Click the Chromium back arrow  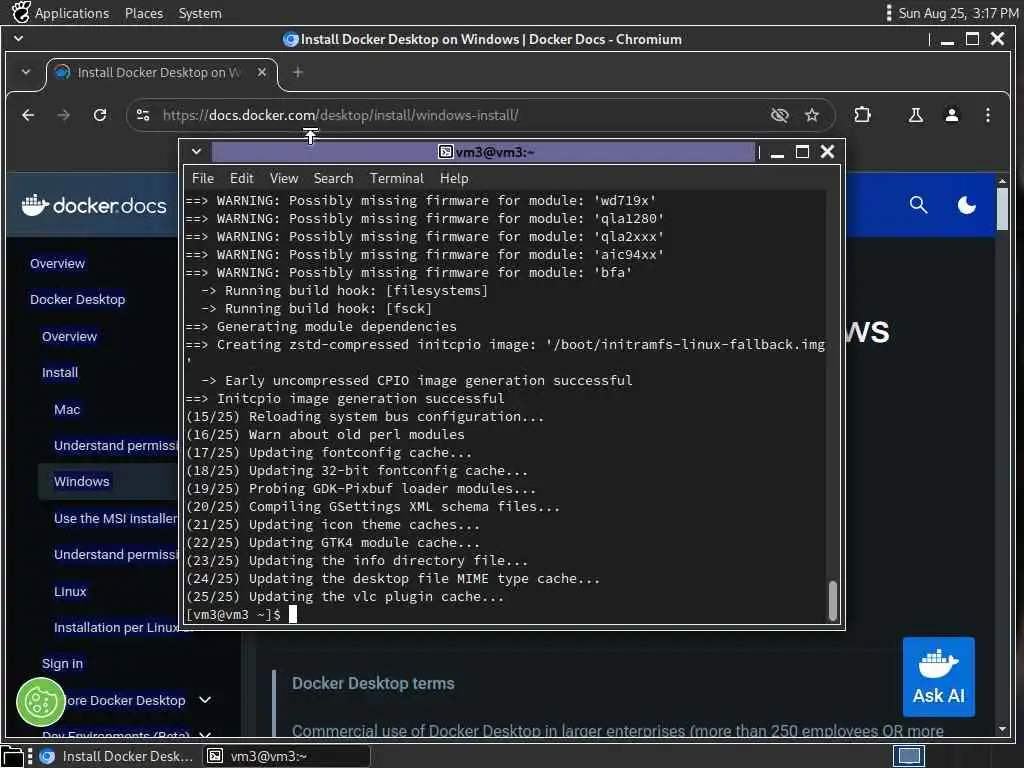(x=28, y=116)
